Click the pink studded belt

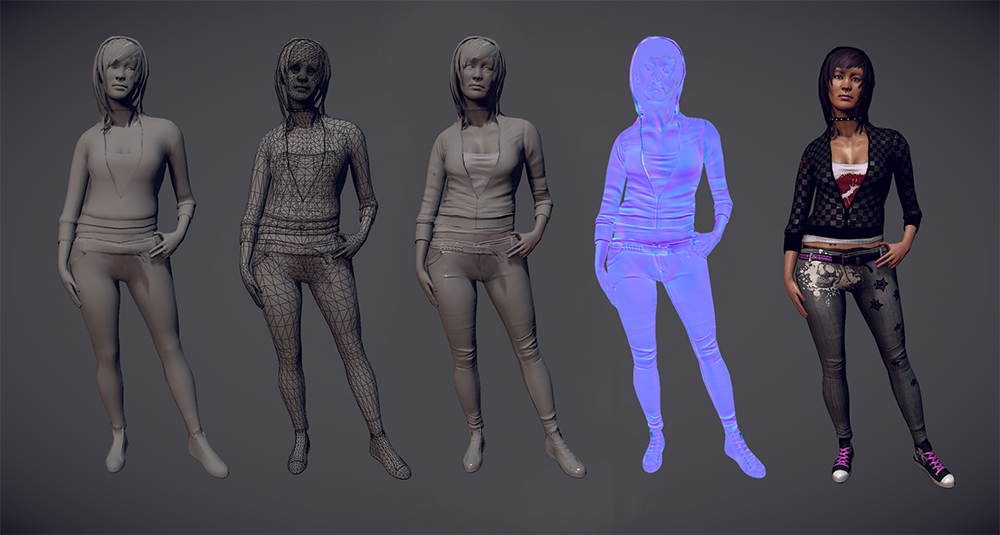[x=841, y=257]
